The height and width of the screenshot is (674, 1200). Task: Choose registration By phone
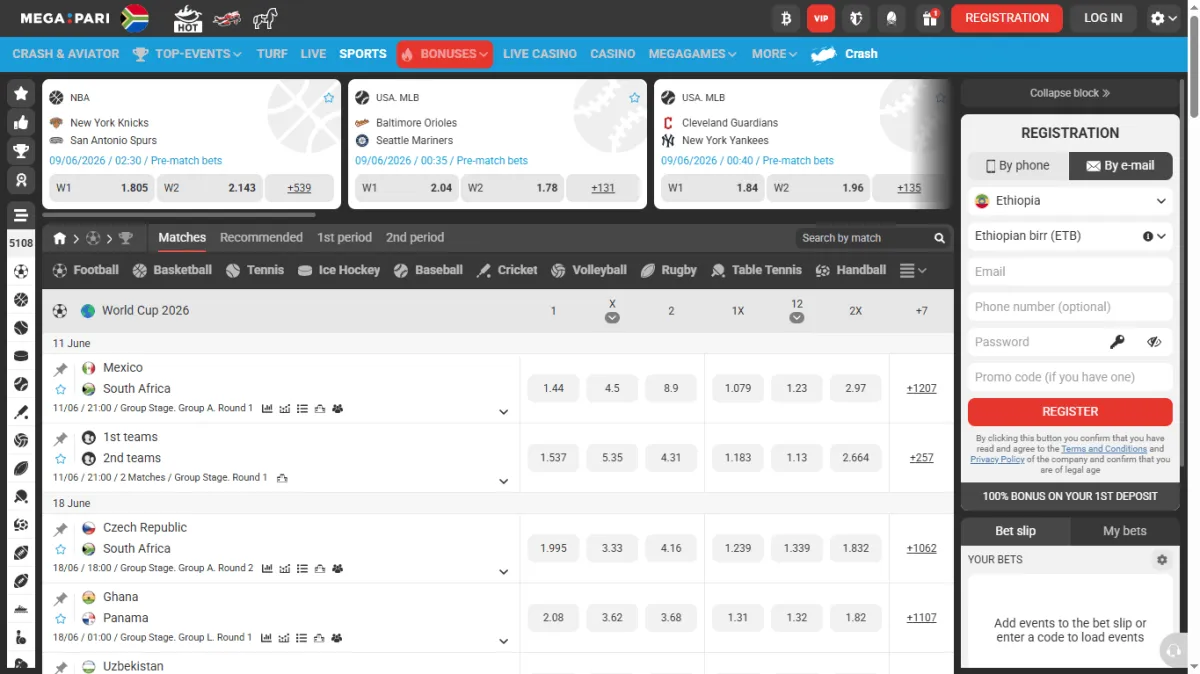click(x=1018, y=166)
